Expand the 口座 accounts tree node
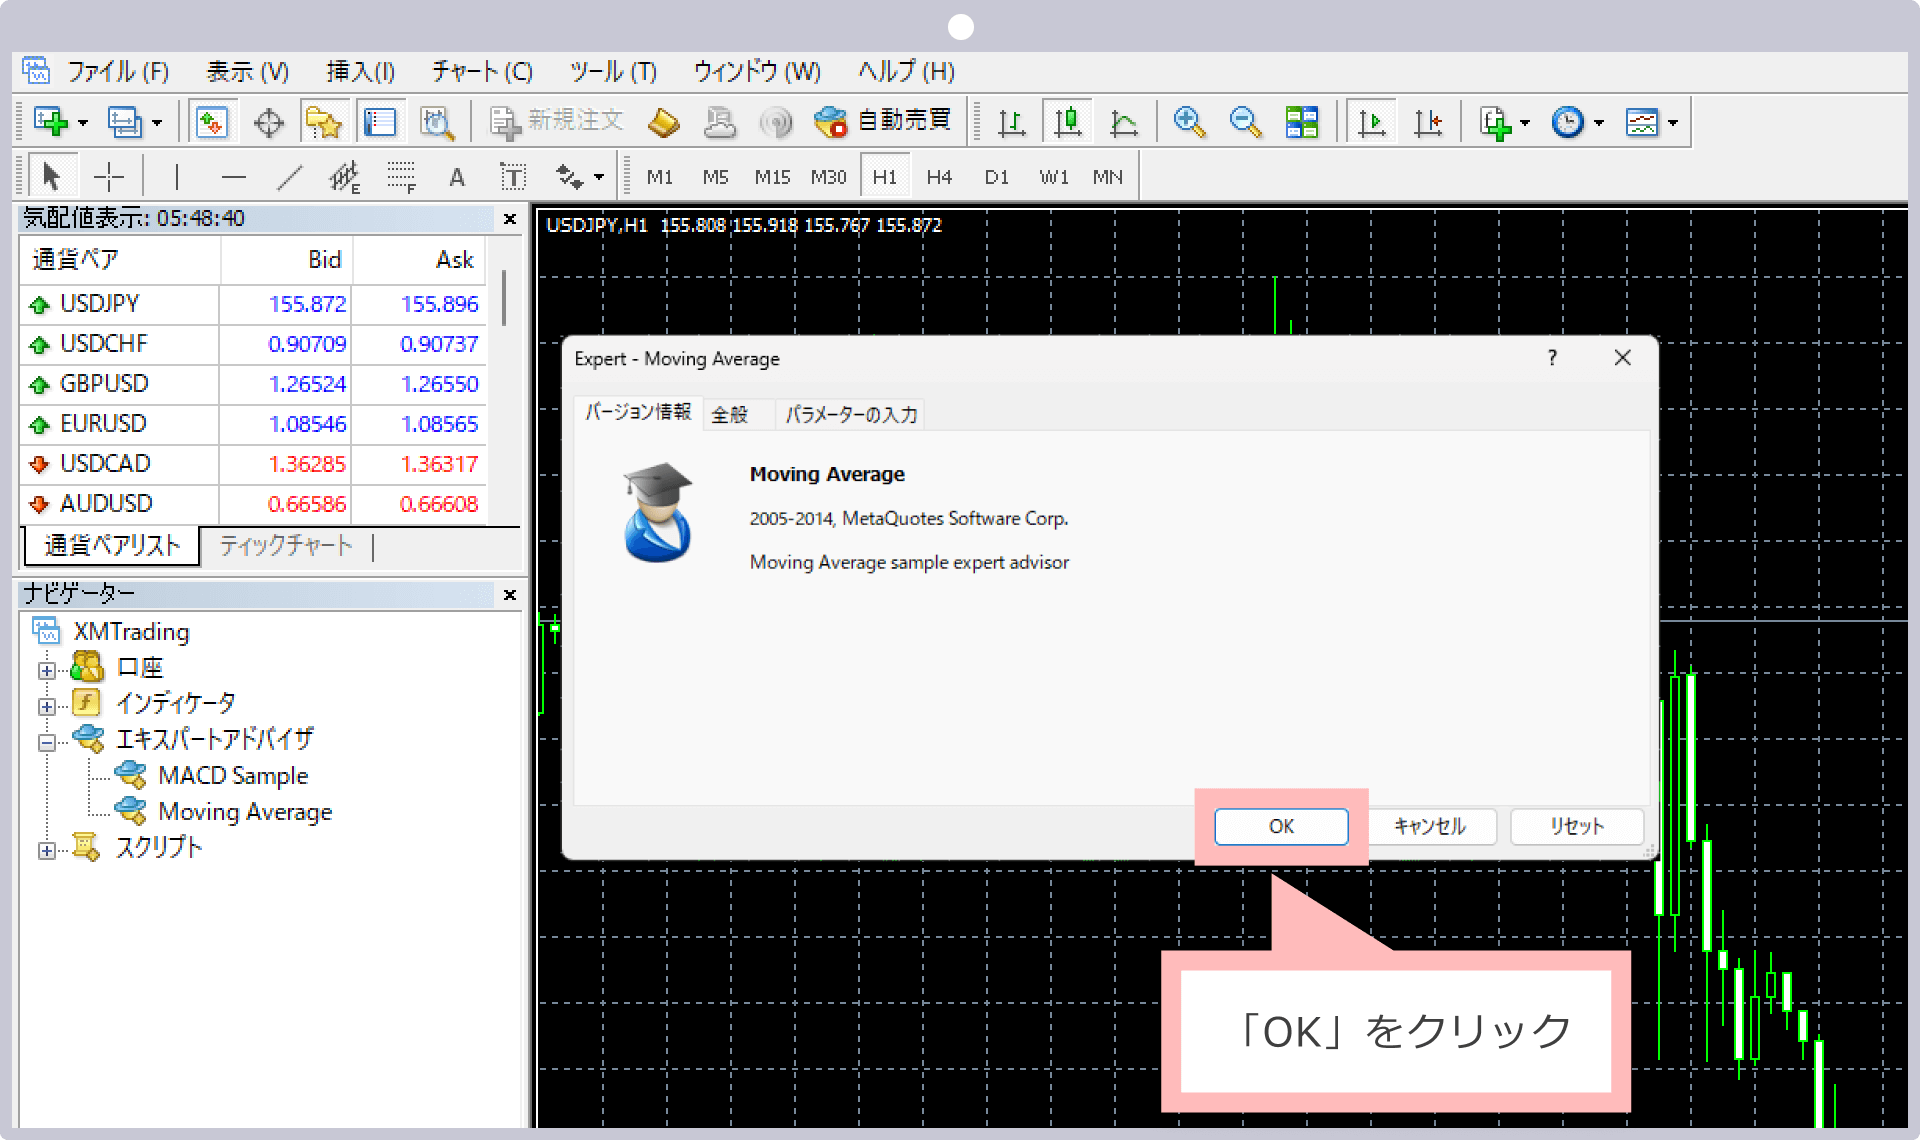The height and width of the screenshot is (1140, 1920). point(46,670)
